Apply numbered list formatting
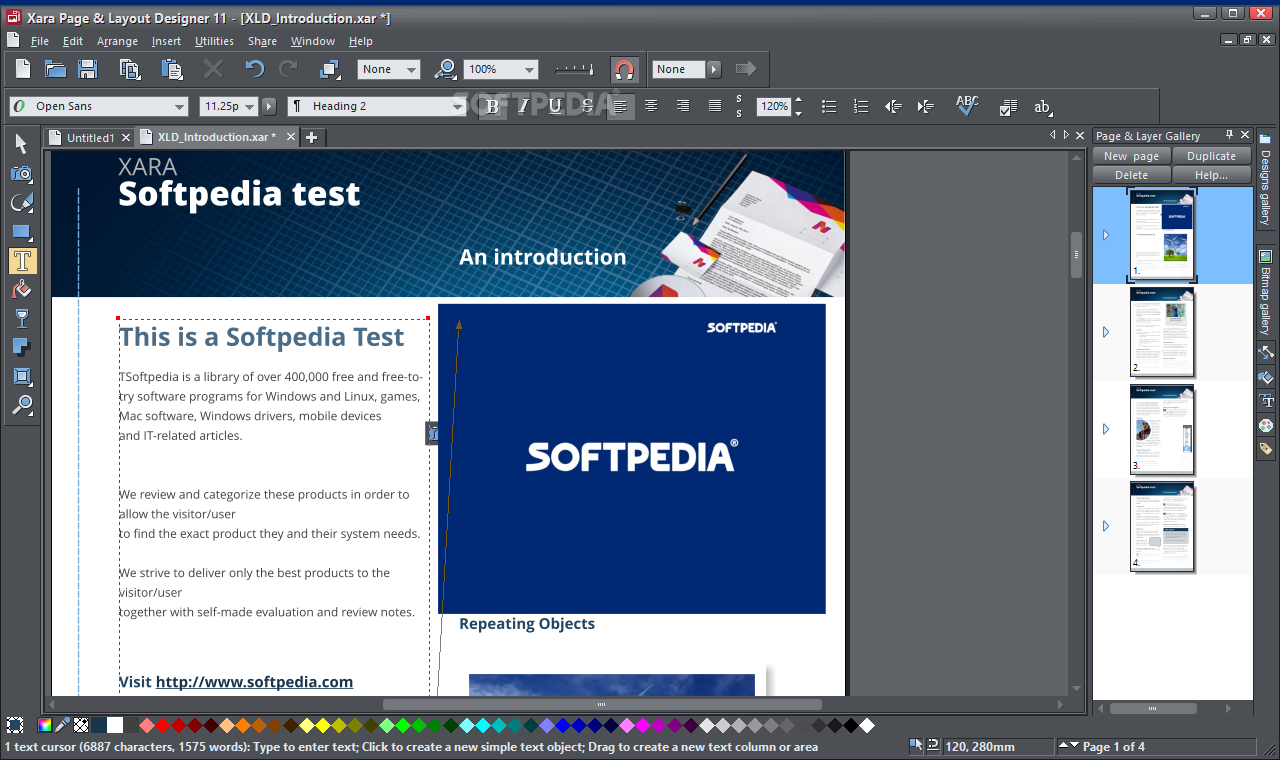1280x760 pixels. [x=861, y=106]
